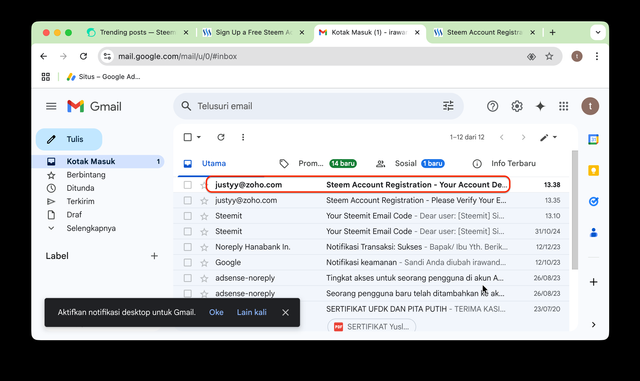The height and width of the screenshot is (381, 640).
Task: Compose new email with Tulis button
Action: (x=69, y=139)
